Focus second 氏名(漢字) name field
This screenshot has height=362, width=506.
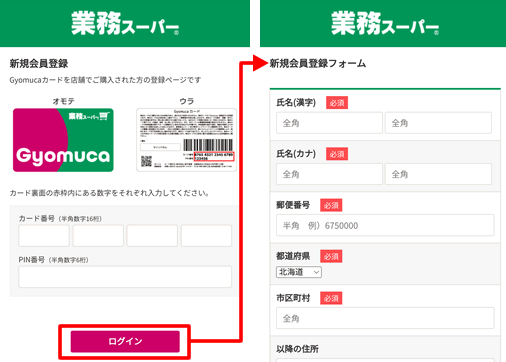coord(438,123)
